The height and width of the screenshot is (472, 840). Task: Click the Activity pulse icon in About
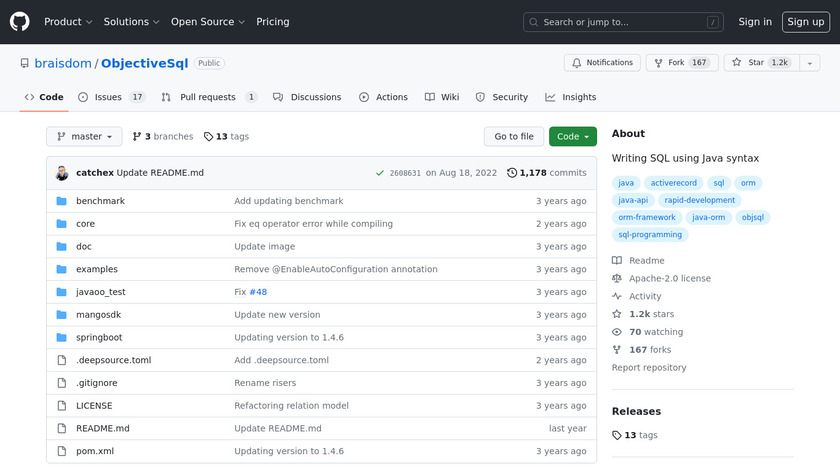(617, 296)
